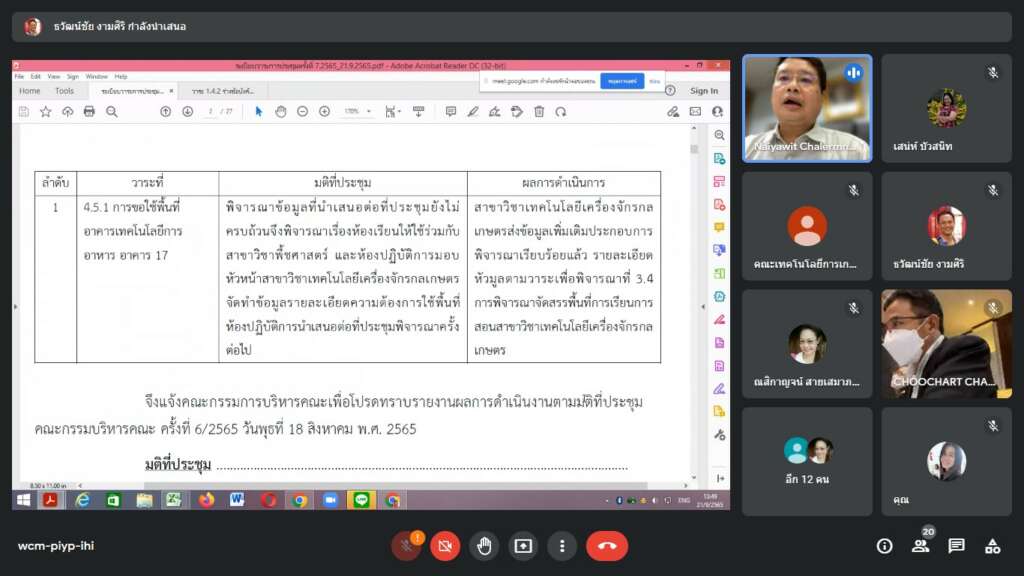Open More Tools wrench icon in right pane
The image size is (1024, 576).
[x=719, y=435]
